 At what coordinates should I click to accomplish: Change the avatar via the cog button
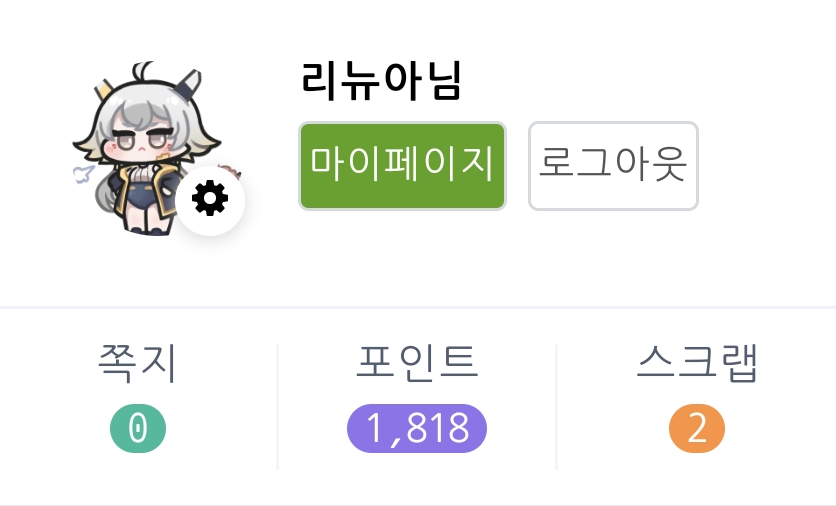point(210,200)
